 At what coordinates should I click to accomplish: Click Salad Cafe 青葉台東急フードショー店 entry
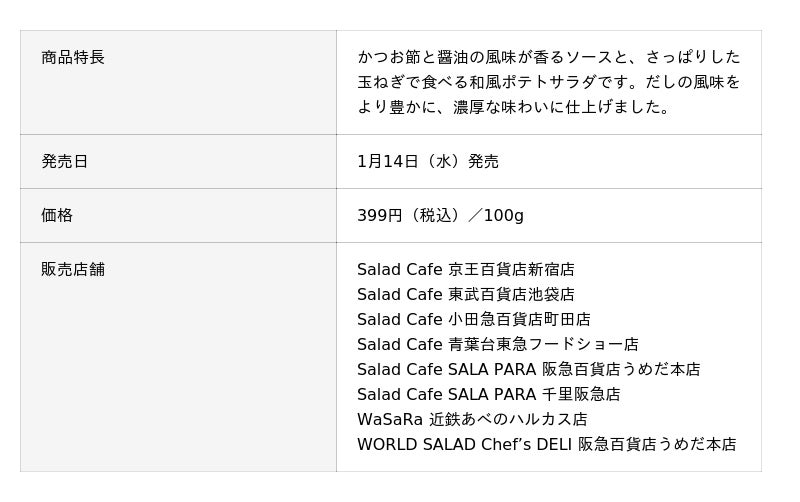497,345
